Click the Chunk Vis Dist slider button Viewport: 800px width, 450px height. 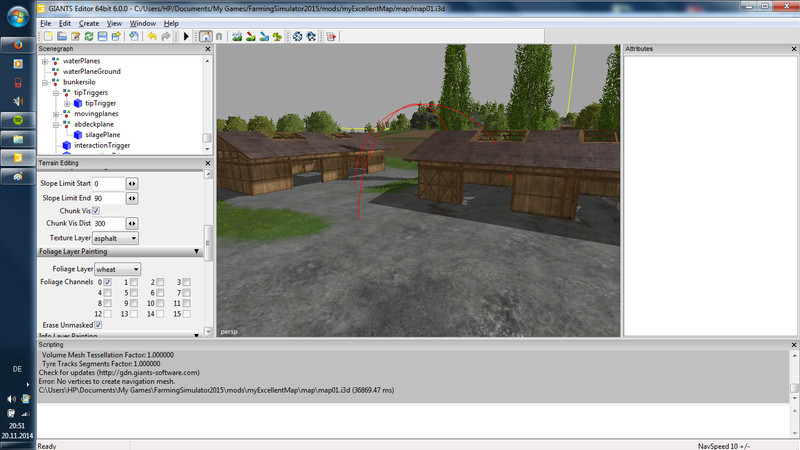(x=132, y=223)
